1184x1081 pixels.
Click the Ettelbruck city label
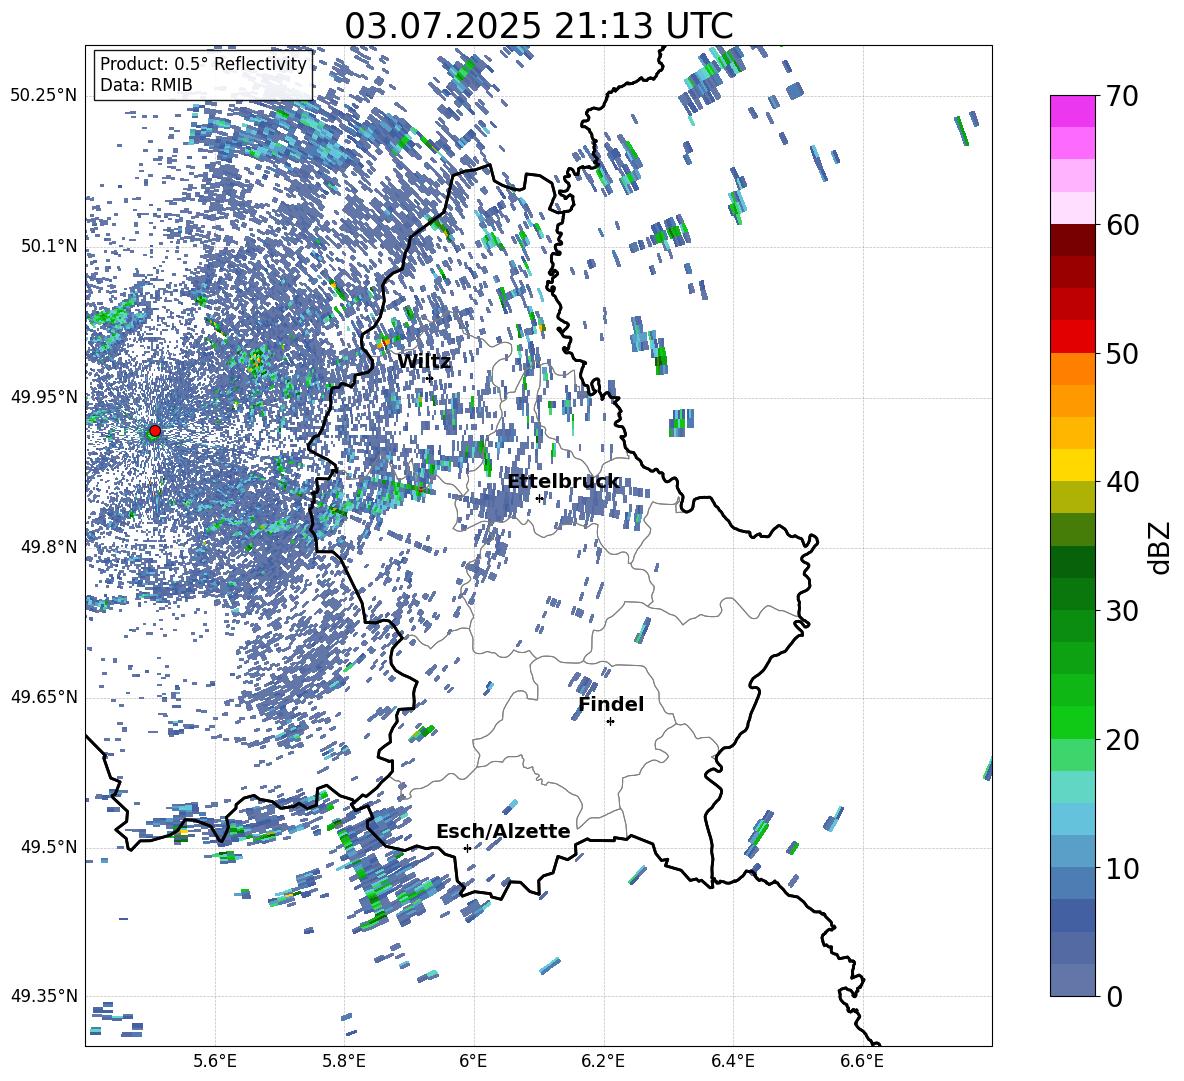(x=563, y=482)
